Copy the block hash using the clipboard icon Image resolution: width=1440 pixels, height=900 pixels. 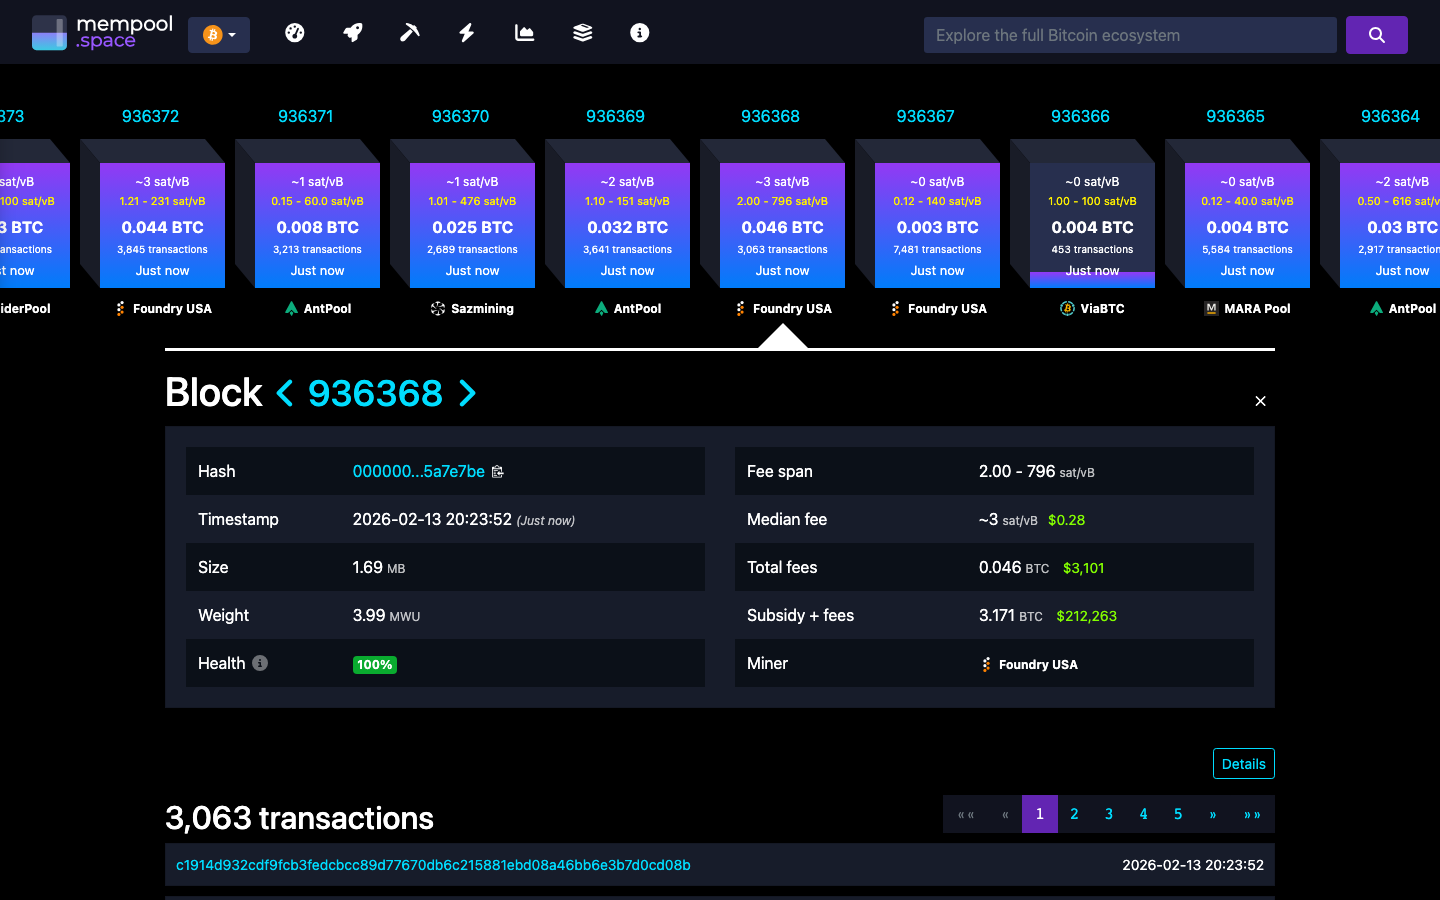(x=497, y=471)
